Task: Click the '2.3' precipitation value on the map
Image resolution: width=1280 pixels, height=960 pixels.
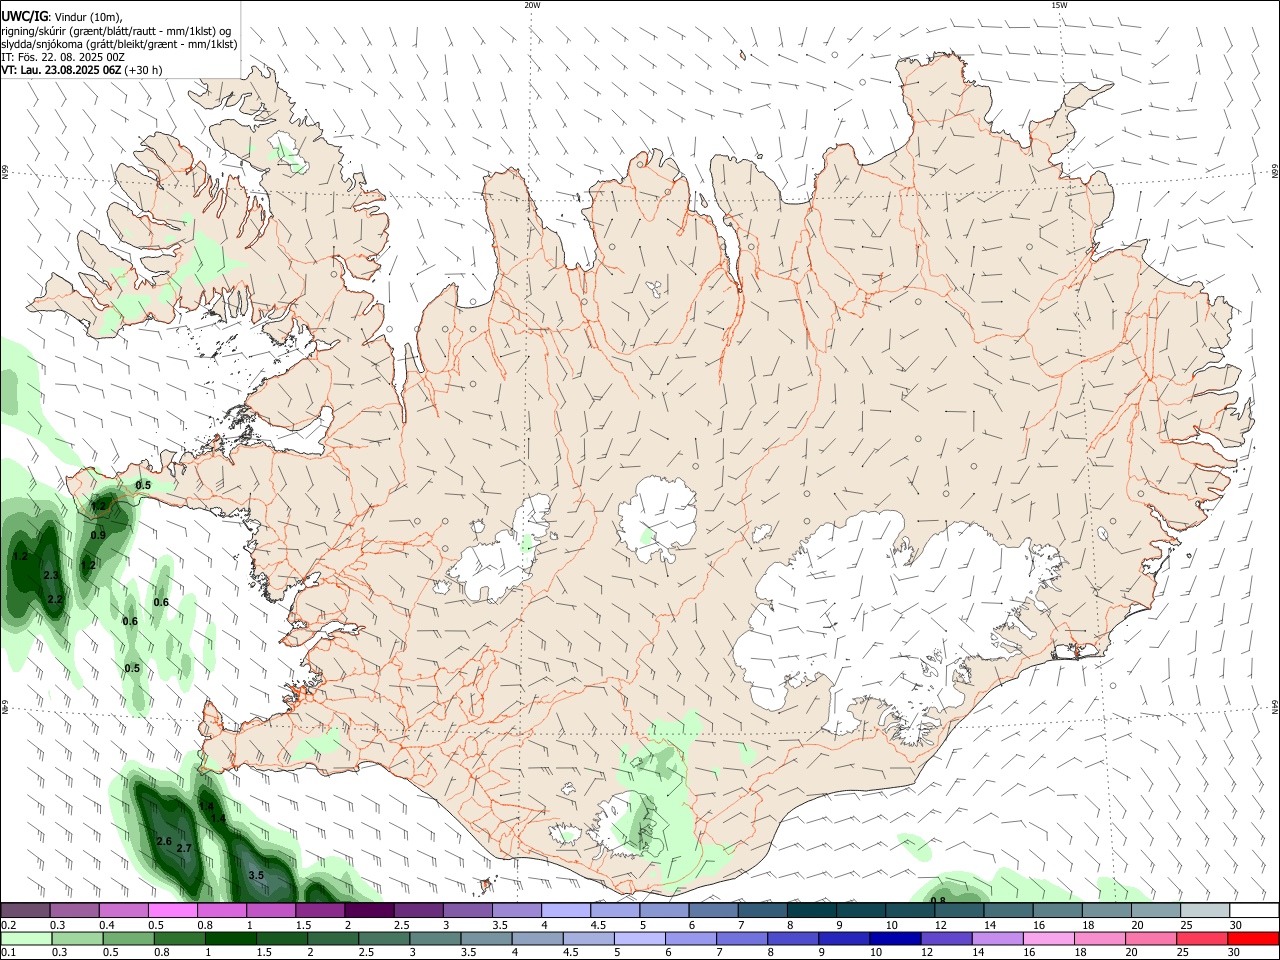Action: click(52, 575)
